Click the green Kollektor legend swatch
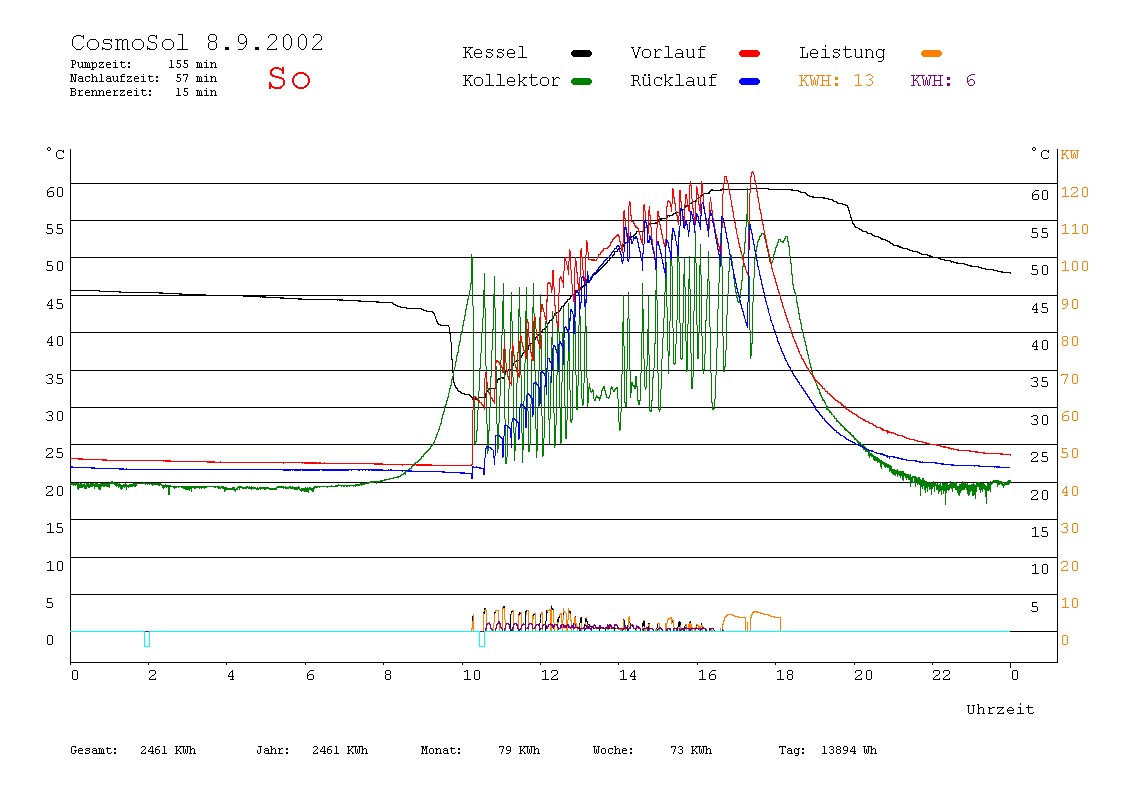This screenshot has height=812, width=1148. pos(581,81)
